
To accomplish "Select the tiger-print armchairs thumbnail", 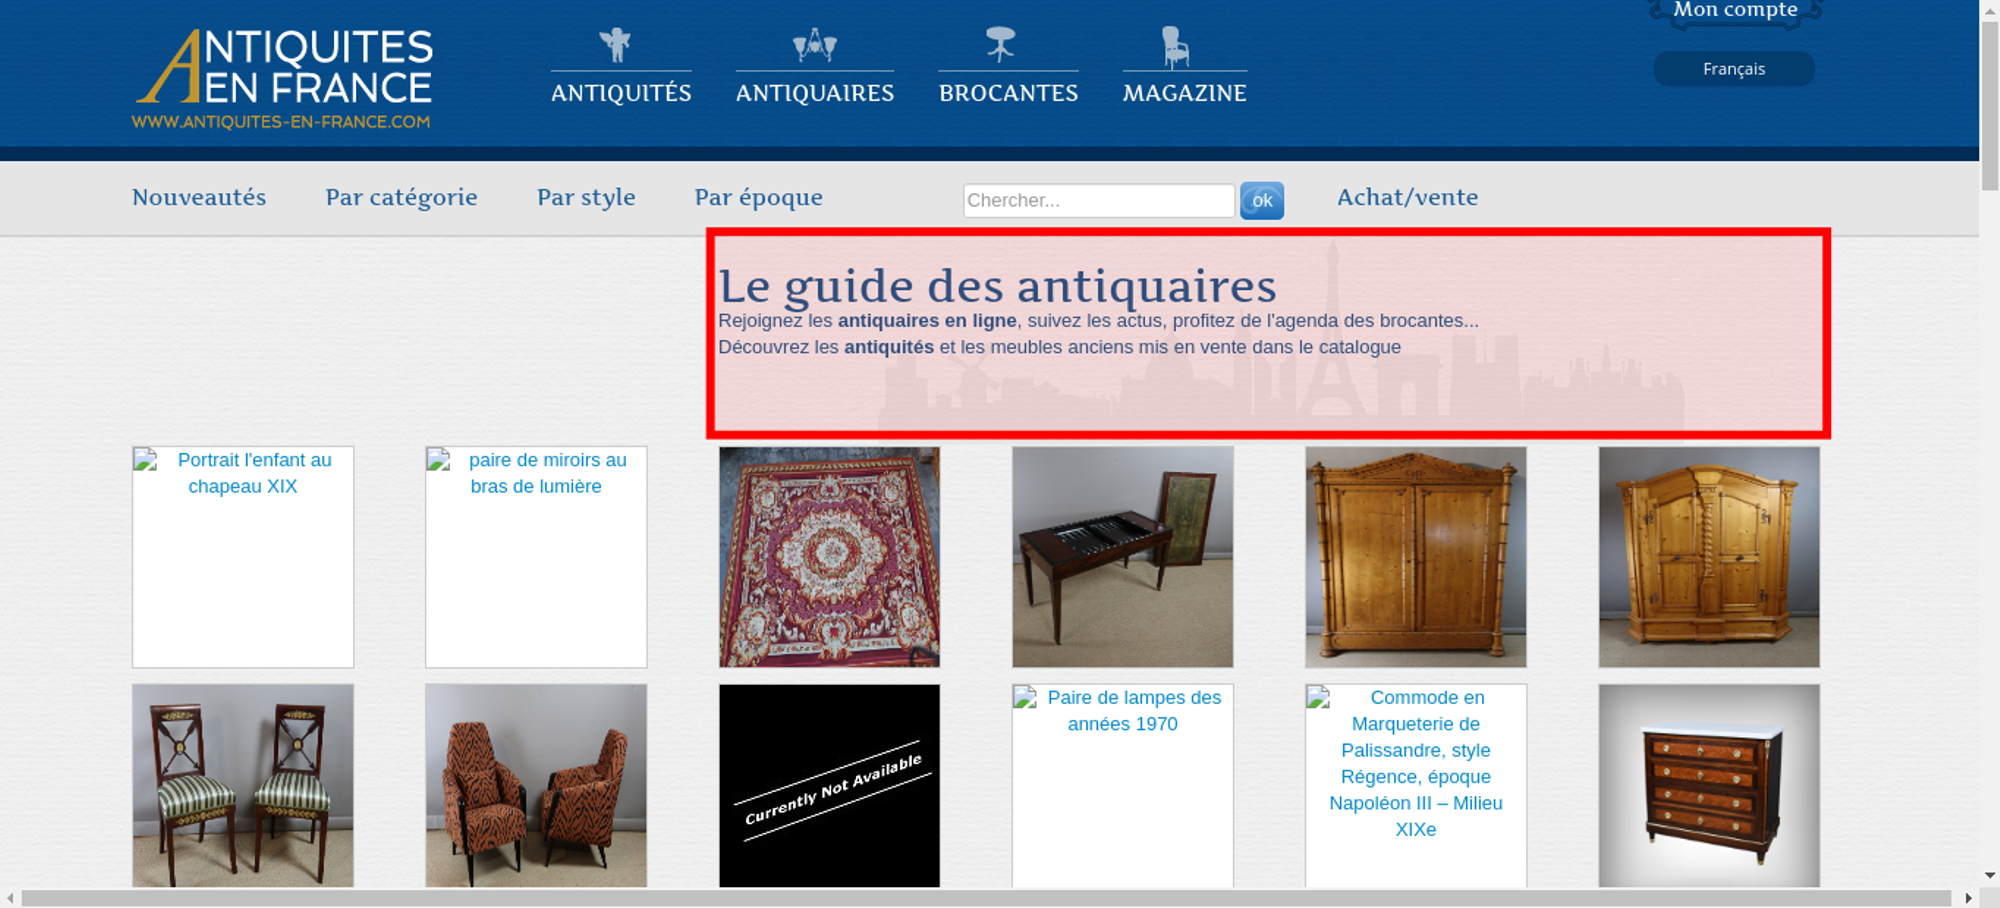I will pos(536,786).
